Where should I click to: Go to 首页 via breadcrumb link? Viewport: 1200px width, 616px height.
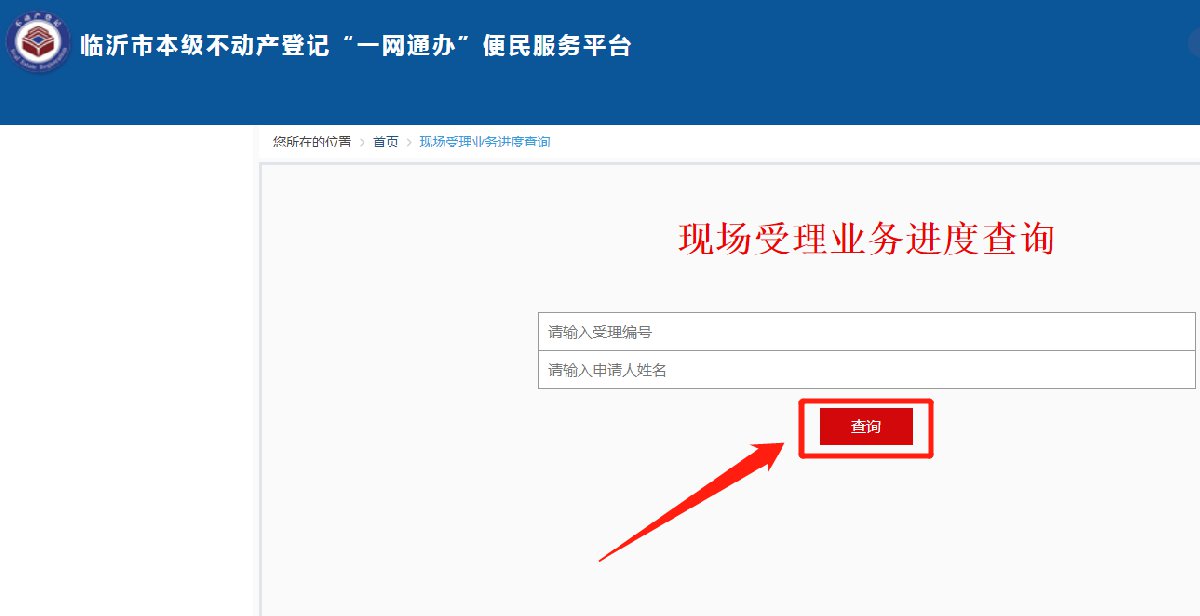tap(386, 142)
